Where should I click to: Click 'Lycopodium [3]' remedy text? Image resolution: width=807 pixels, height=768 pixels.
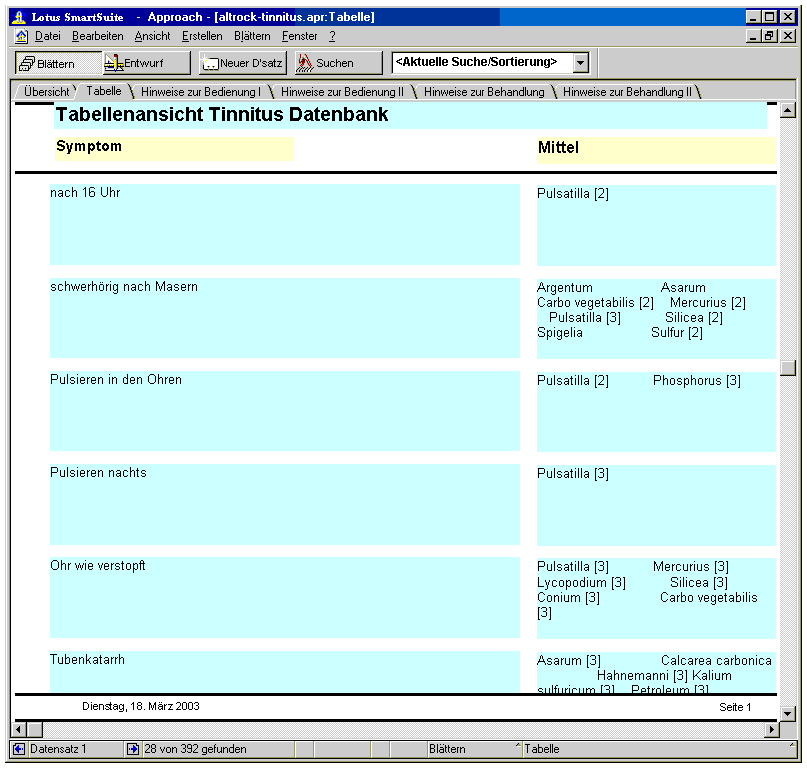point(581,583)
